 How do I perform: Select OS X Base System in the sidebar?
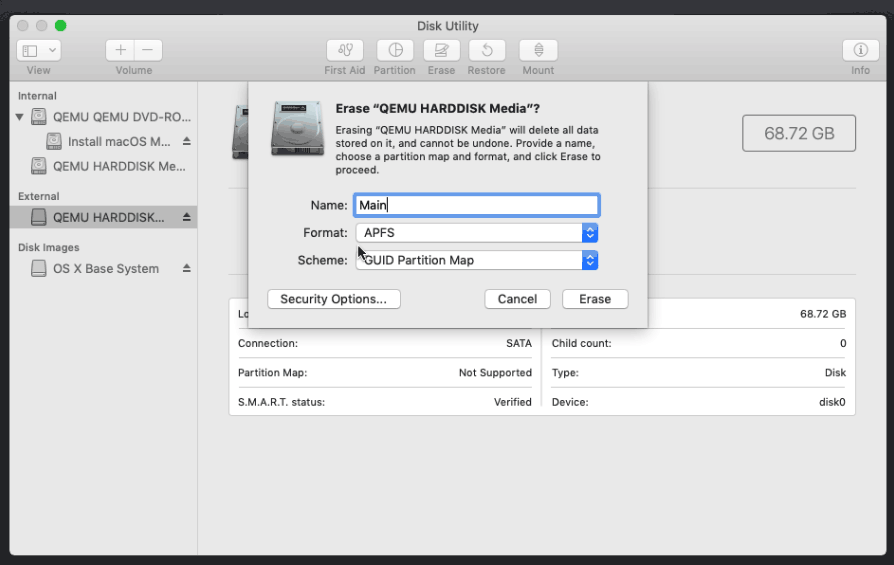(x=104, y=269)
